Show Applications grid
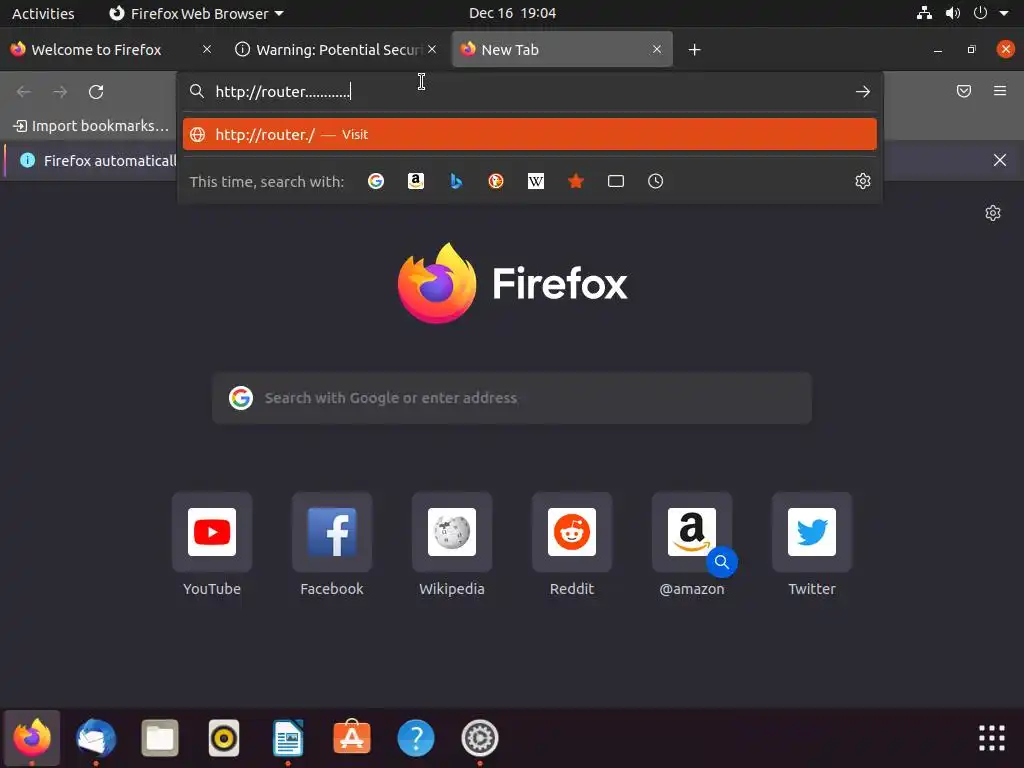 point(991,738)
